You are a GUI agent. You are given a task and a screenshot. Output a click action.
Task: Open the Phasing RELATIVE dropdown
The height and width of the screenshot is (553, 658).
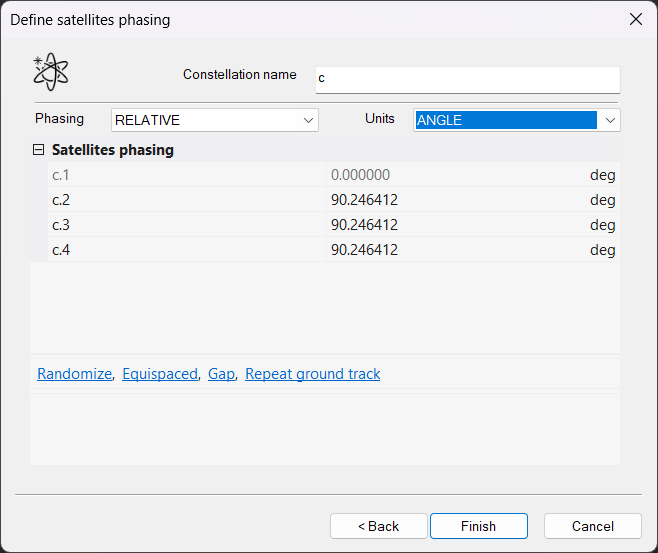click(x=214, y=120)
